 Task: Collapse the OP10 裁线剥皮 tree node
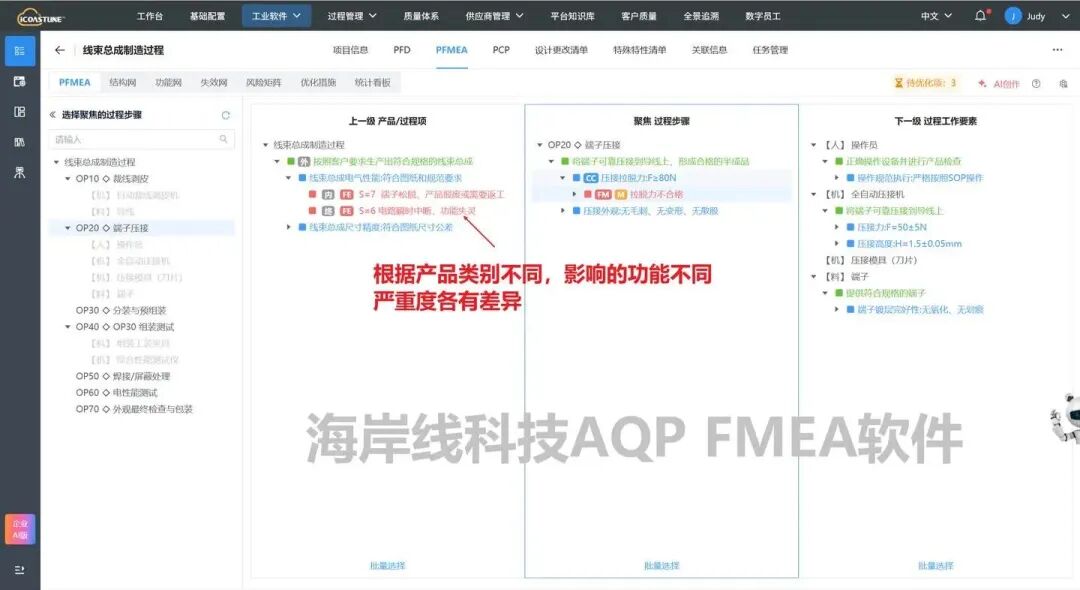pyautogui.click(x=68, y=178)
